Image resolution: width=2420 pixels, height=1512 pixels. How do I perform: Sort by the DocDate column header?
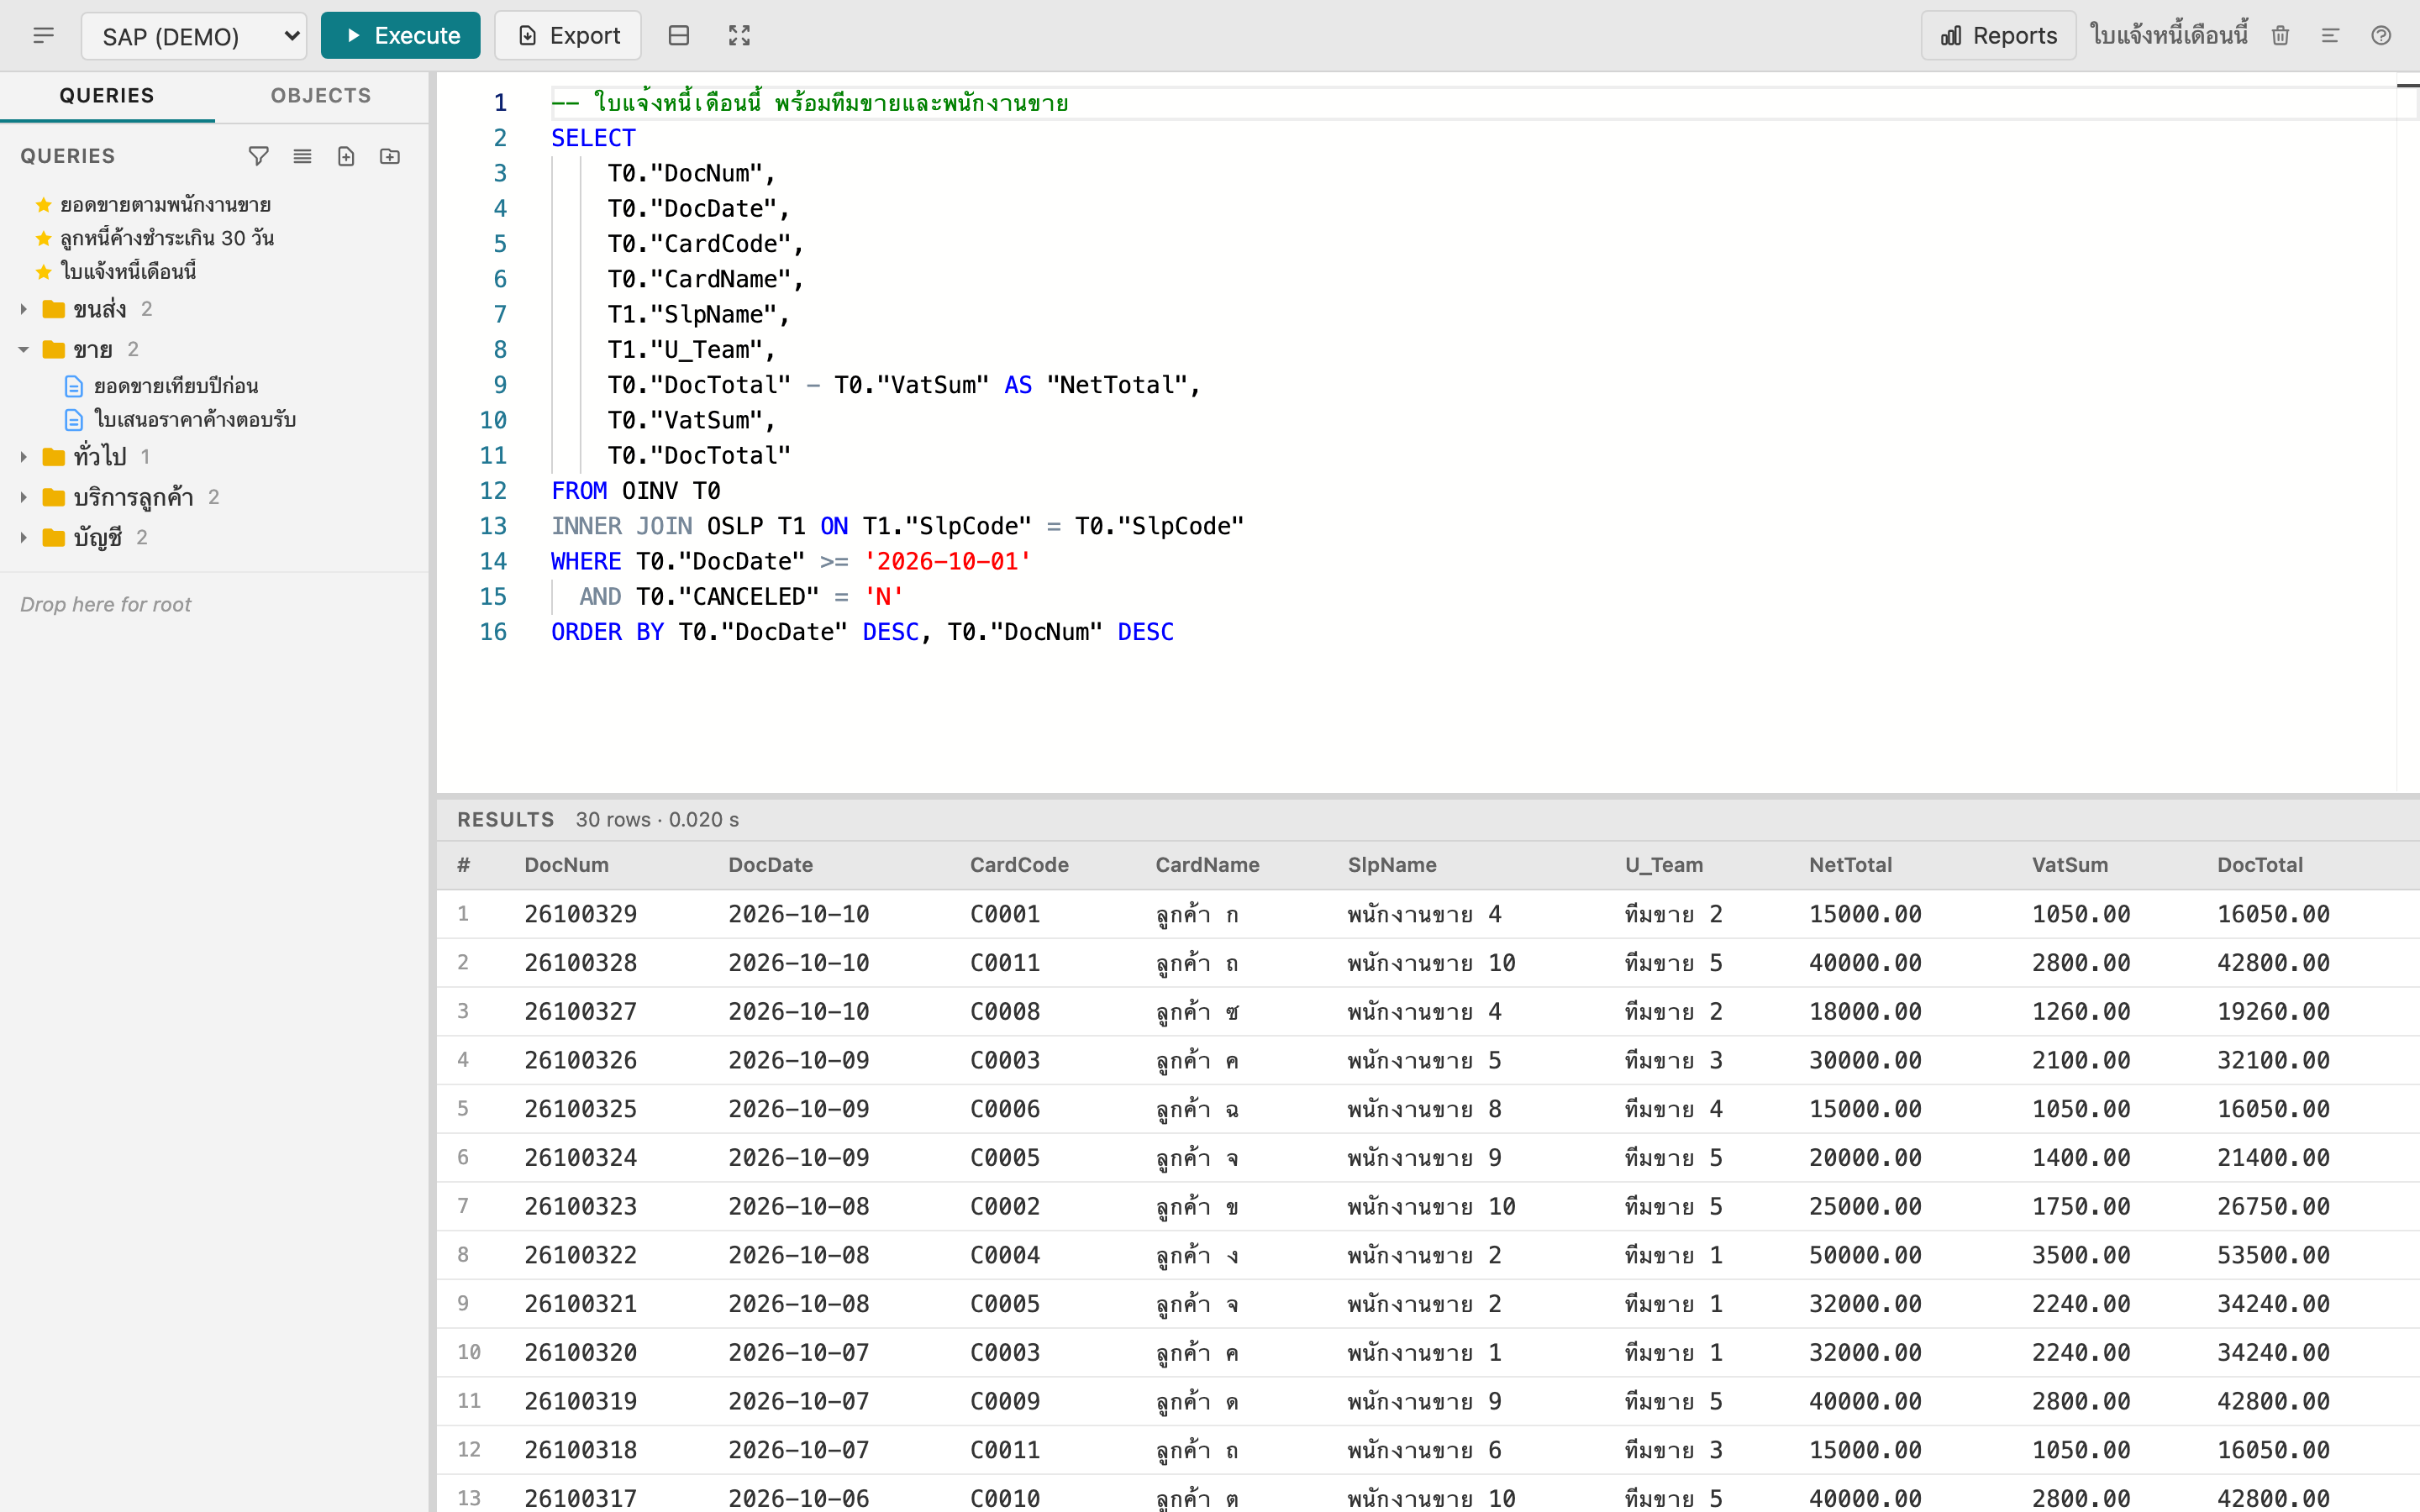click(x=770, y=865)
